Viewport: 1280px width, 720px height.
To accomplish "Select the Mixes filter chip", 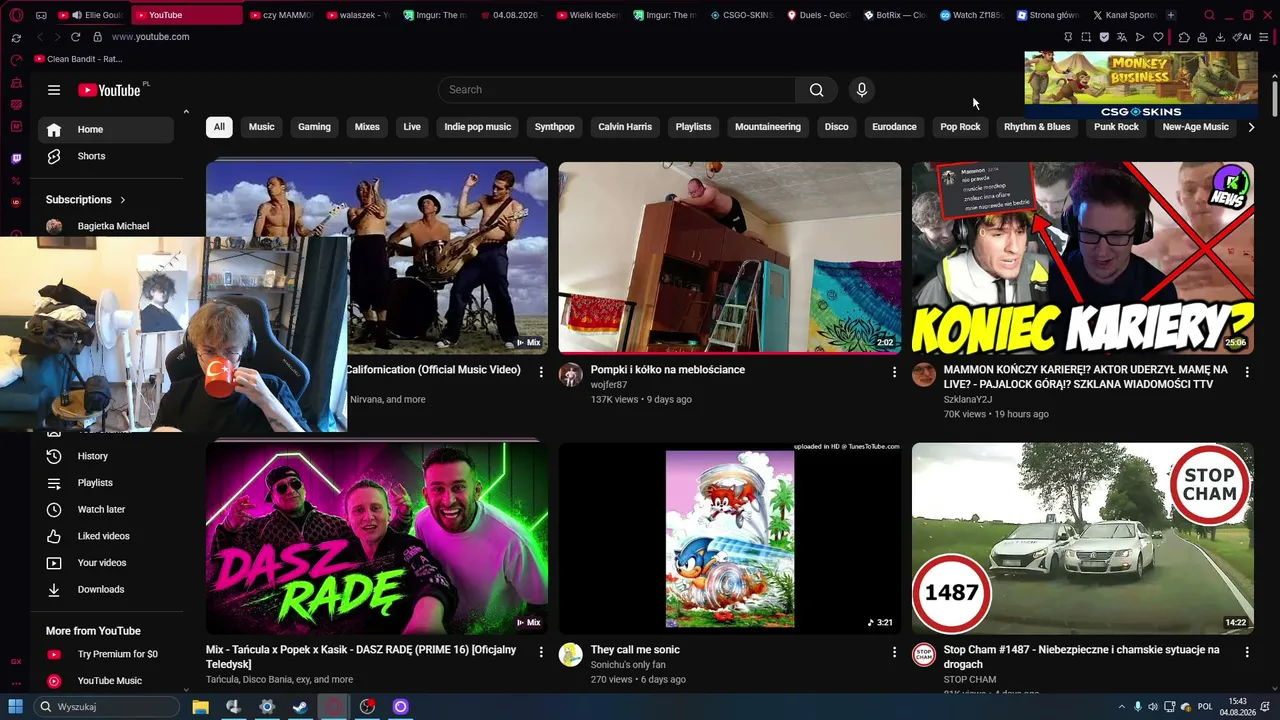I will coord(367,127).
